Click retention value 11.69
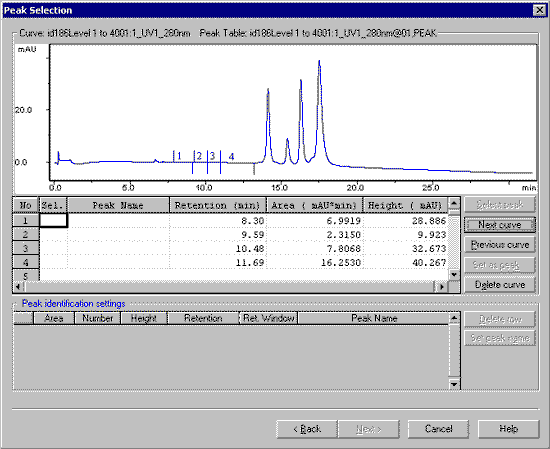 [250, 263]
